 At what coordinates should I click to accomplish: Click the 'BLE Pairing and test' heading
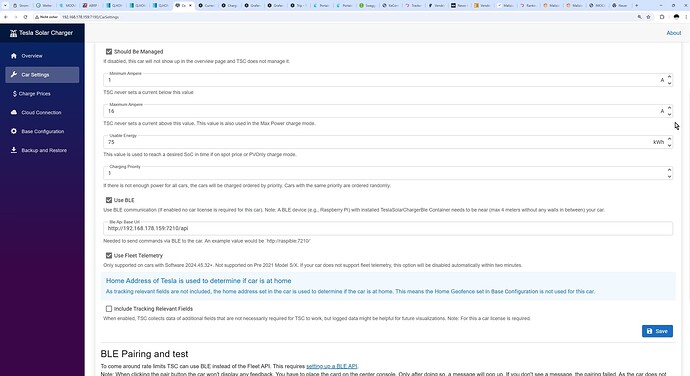coord(144,354)
